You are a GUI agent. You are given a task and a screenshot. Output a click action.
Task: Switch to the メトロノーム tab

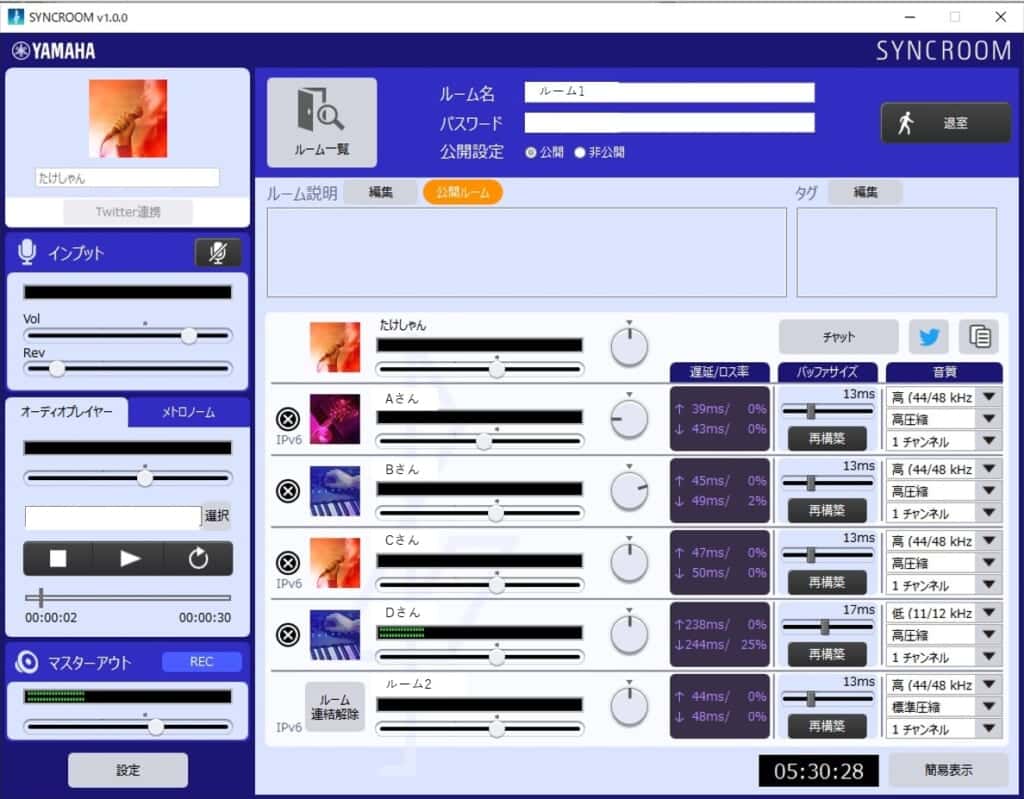[x=189, y=412]
